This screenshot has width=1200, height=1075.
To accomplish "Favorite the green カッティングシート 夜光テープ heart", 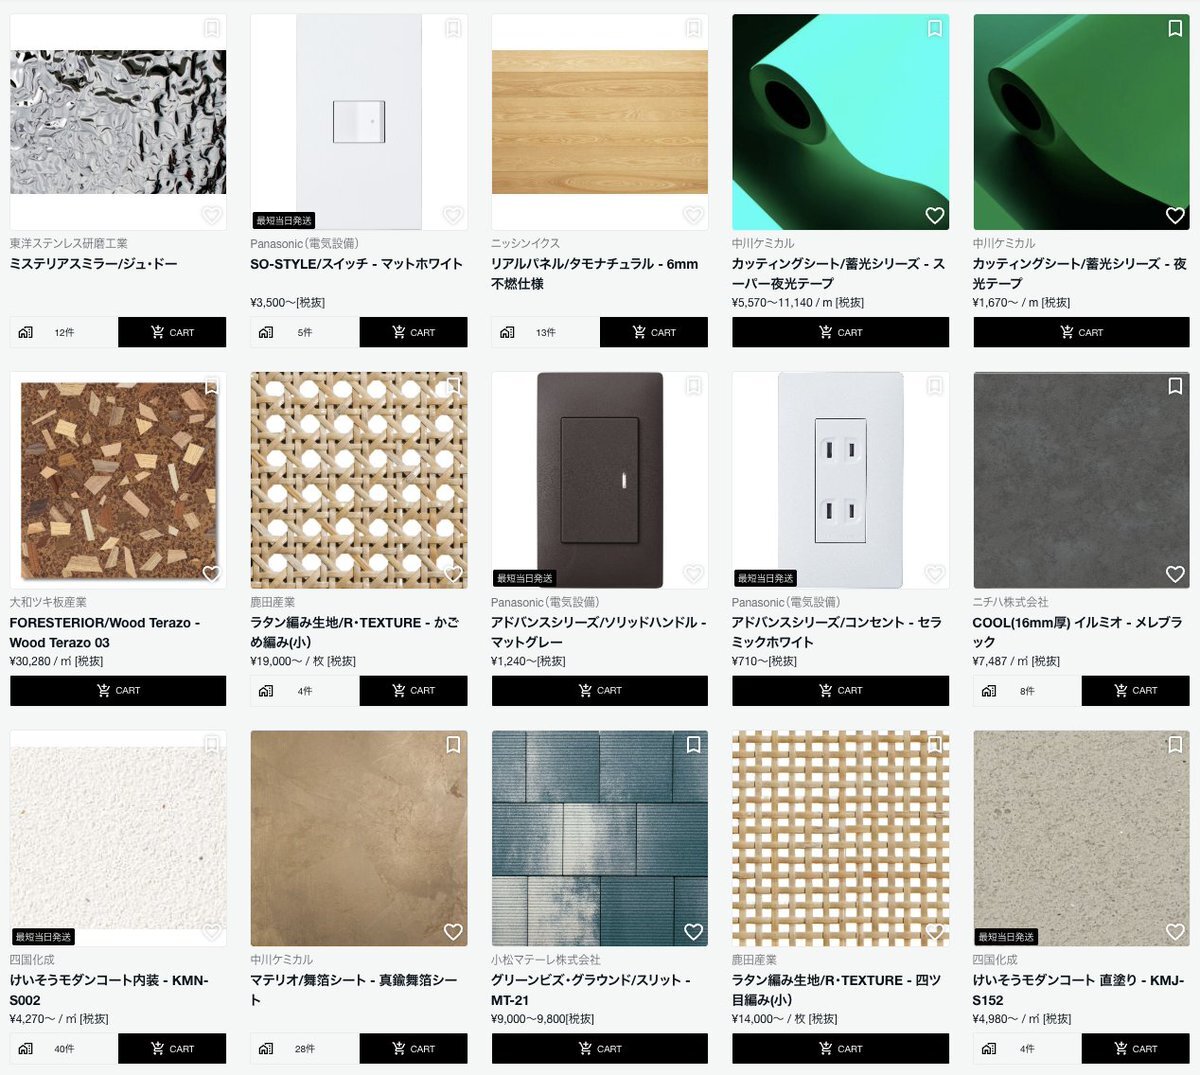I will click(x=1175, y=215).
